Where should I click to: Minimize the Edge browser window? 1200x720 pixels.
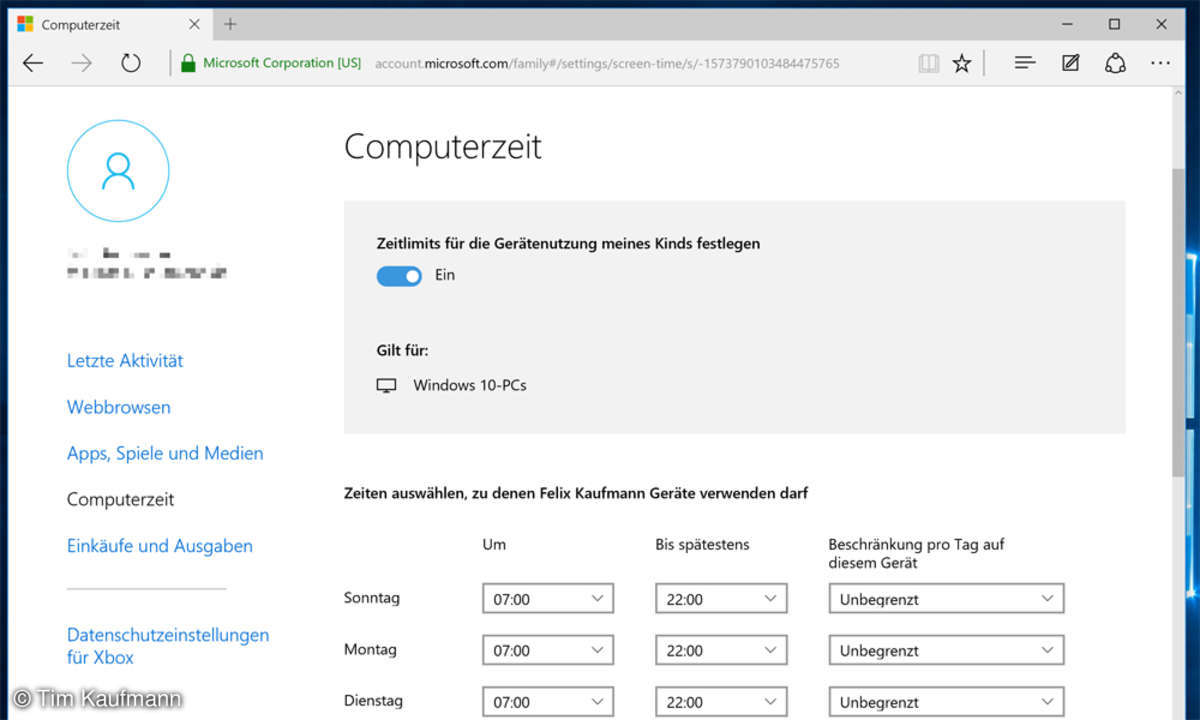[x=1068, y=24]
